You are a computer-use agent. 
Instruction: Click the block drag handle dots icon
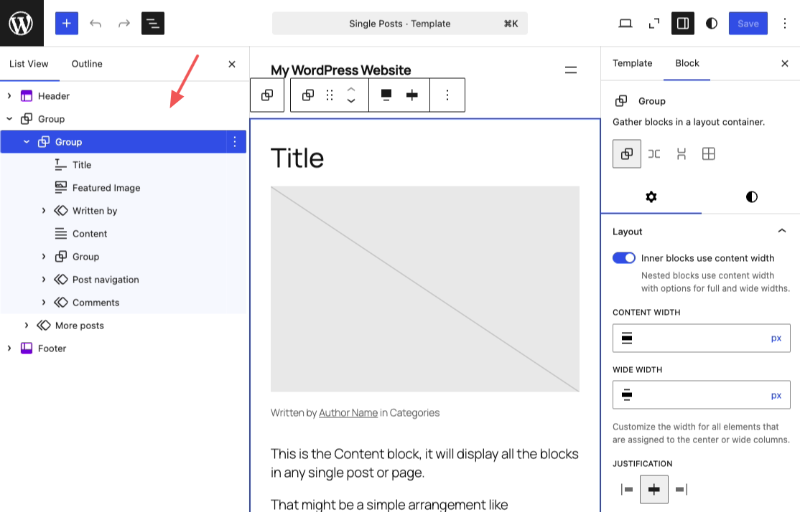coord(330,95)
